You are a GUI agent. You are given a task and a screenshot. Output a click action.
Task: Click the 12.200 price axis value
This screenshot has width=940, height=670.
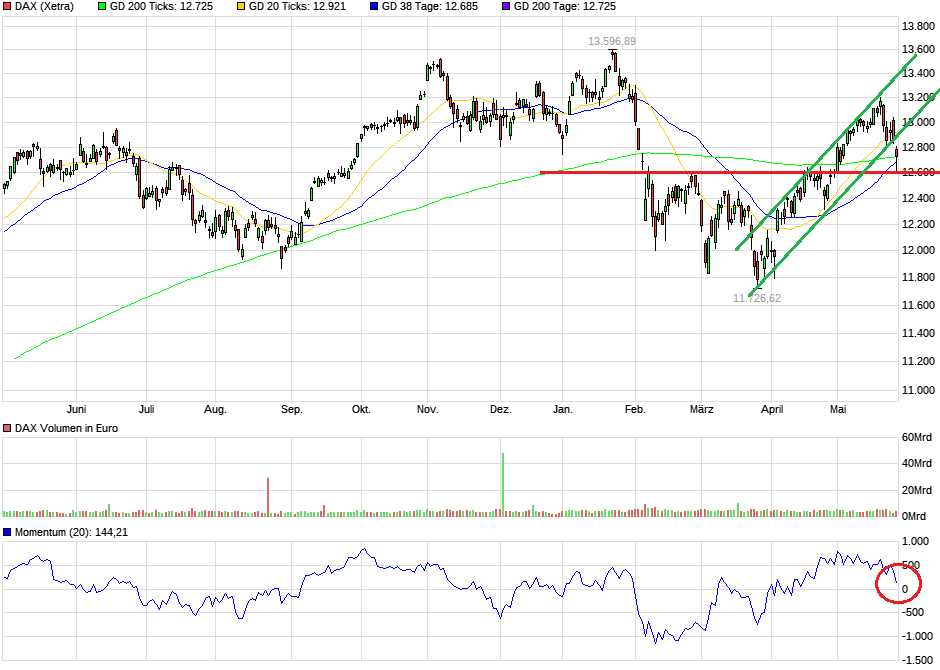pos(918,225)
